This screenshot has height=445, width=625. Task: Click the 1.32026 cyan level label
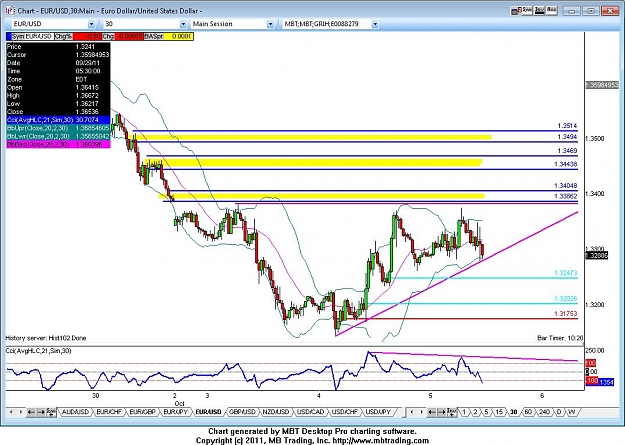coord(566,298)
